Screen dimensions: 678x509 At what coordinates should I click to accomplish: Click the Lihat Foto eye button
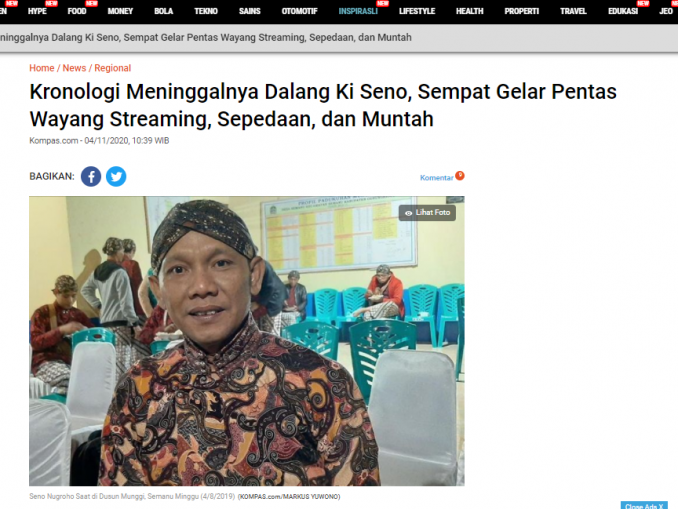427,213
